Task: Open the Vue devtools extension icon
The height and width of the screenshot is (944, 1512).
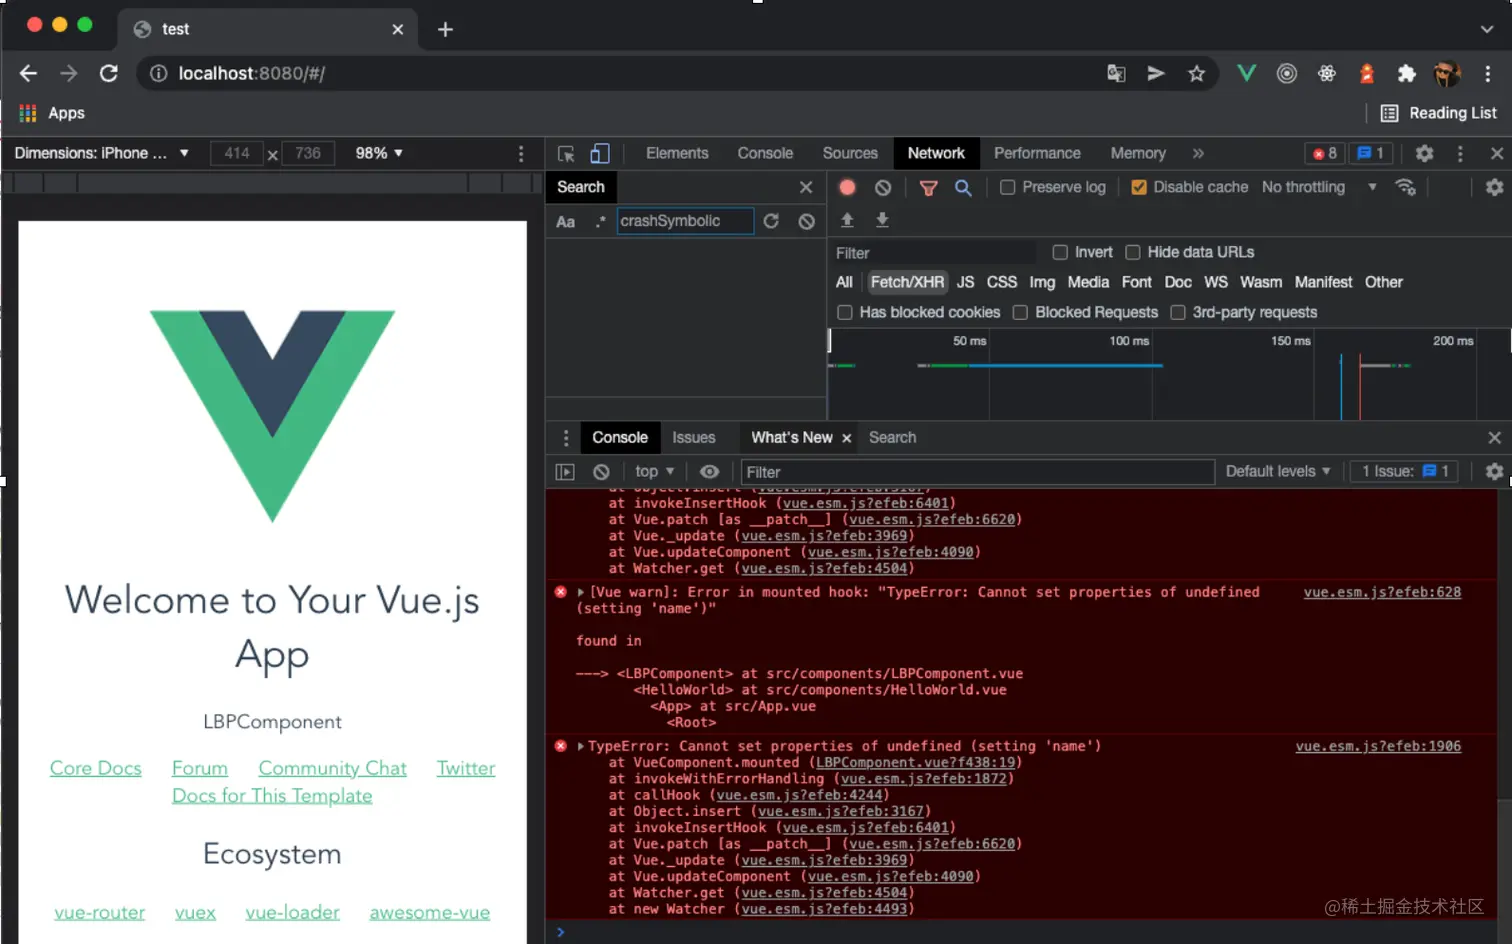Action: point(1246,73)
